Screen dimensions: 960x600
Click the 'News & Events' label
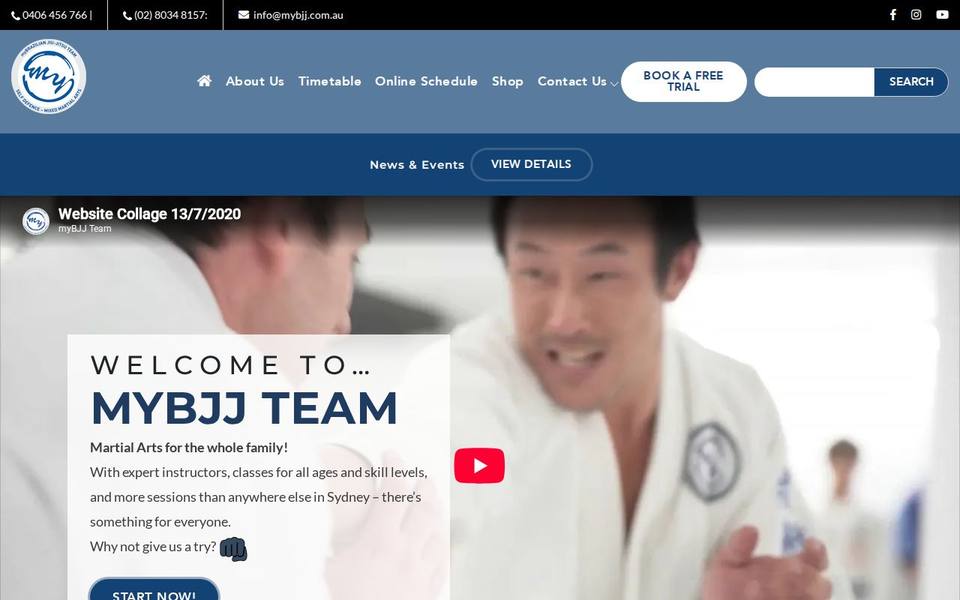click(x=417, y=165)
